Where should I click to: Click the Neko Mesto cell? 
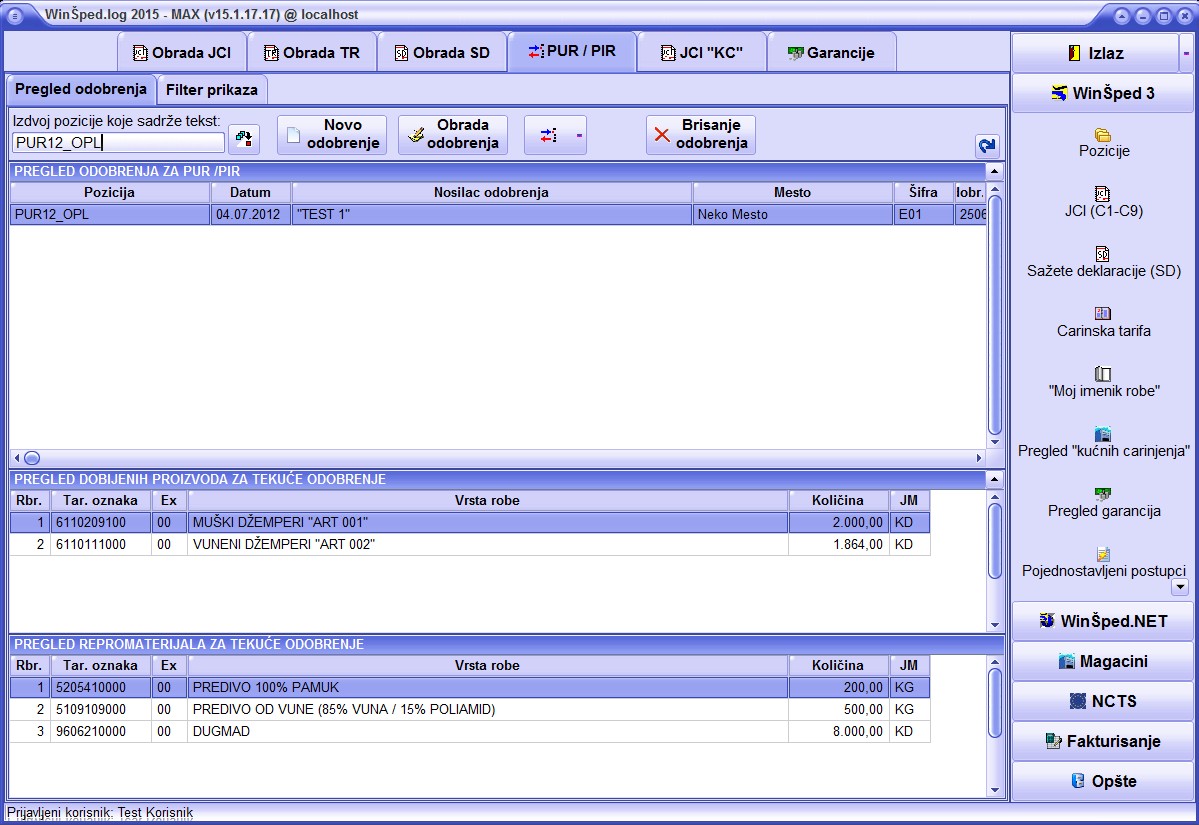792,215
